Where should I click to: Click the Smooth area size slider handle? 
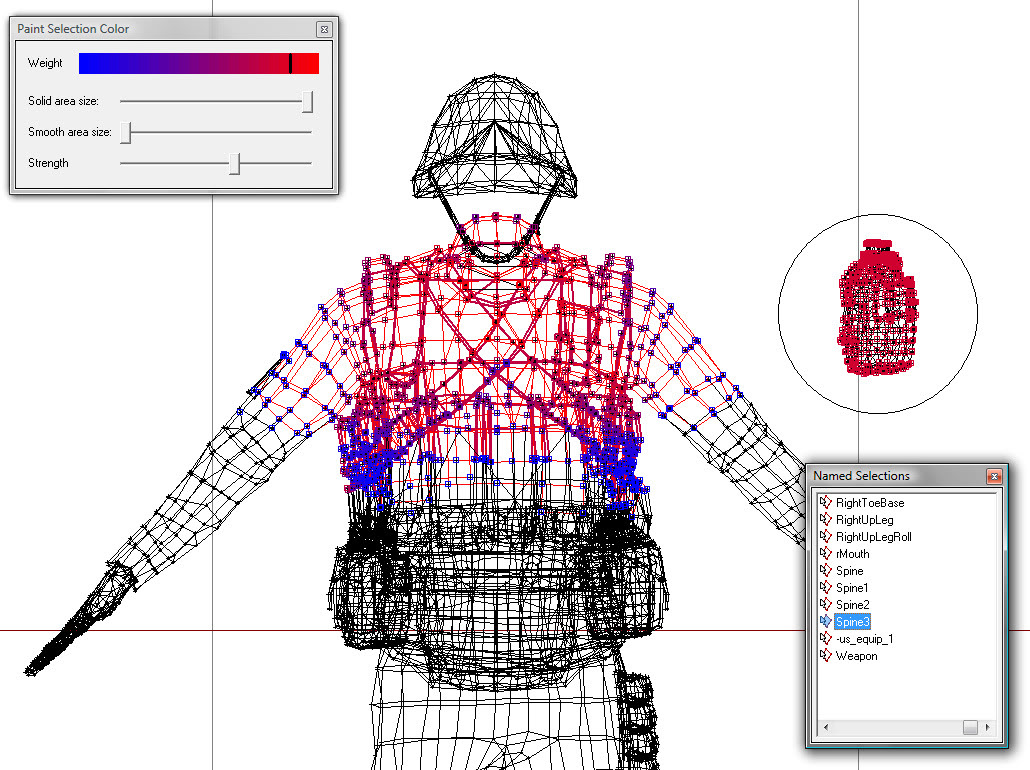pyautogui.click(x=126, y=132)
